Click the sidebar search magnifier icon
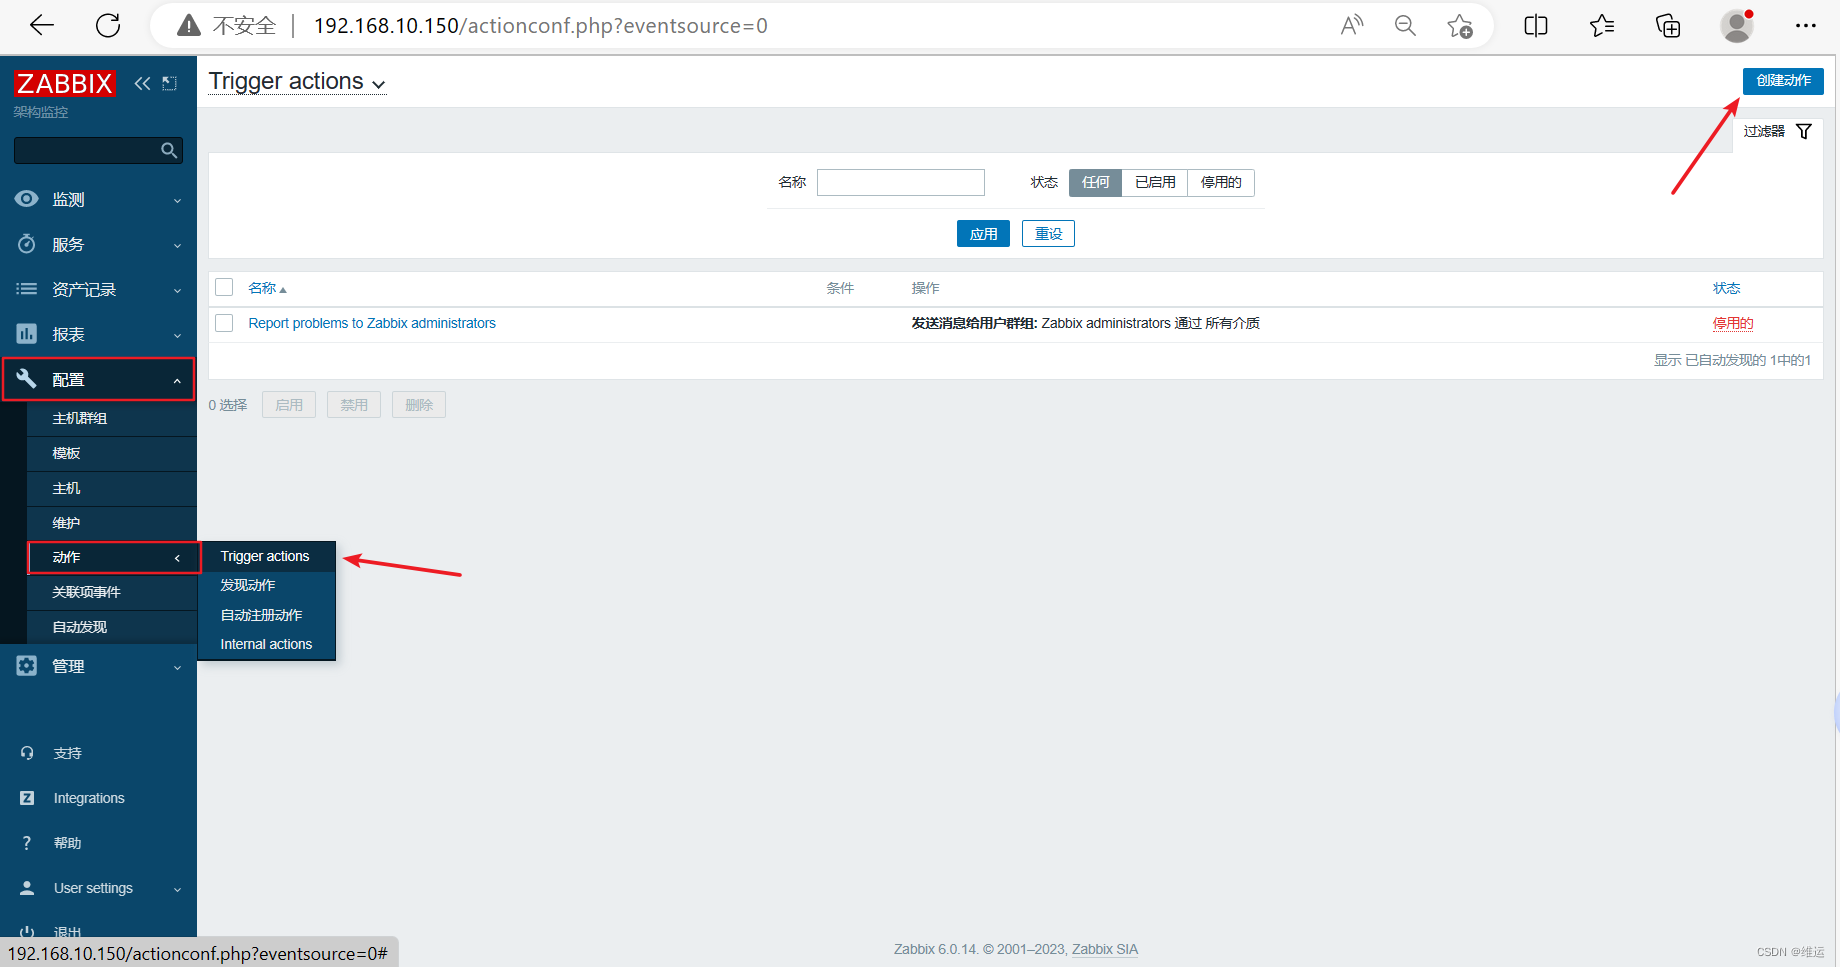The image size is (1840, 967). [x=169, y=150]
